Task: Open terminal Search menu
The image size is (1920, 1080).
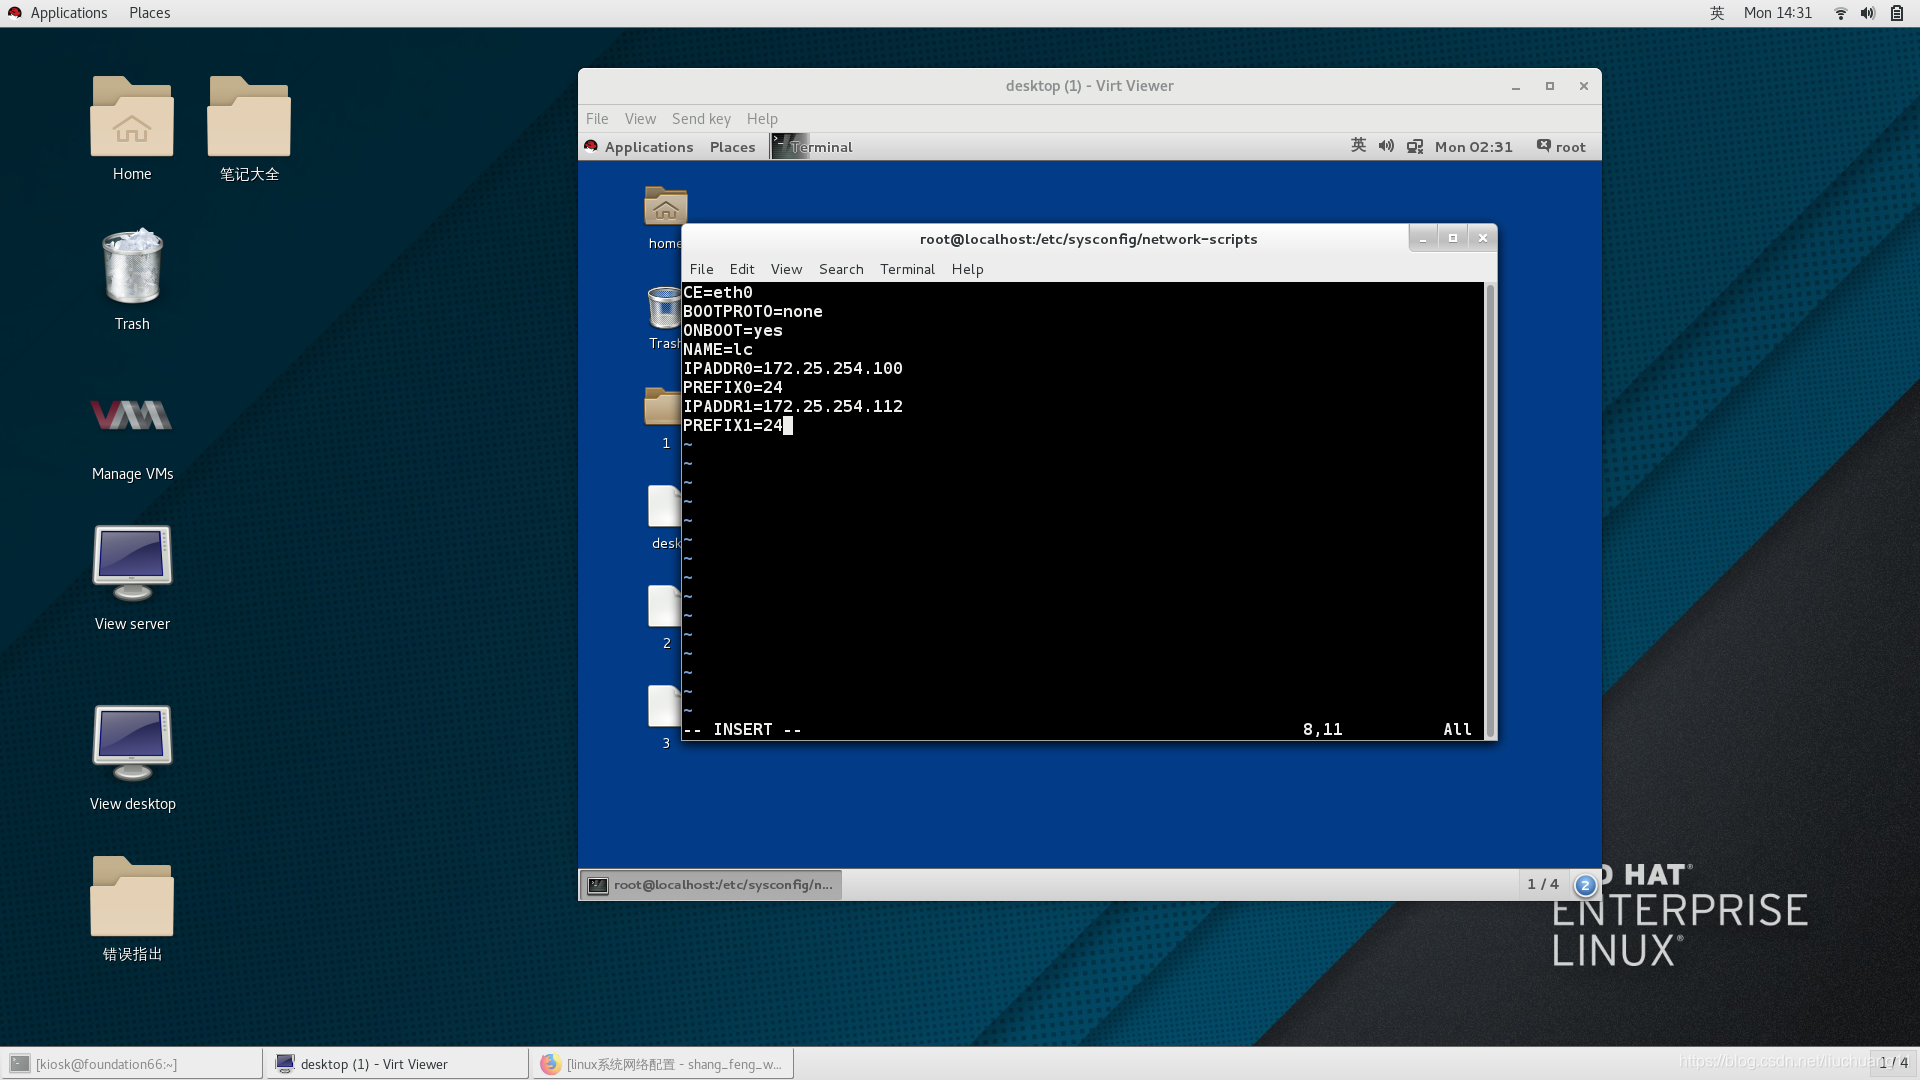Action: [841, 269]
